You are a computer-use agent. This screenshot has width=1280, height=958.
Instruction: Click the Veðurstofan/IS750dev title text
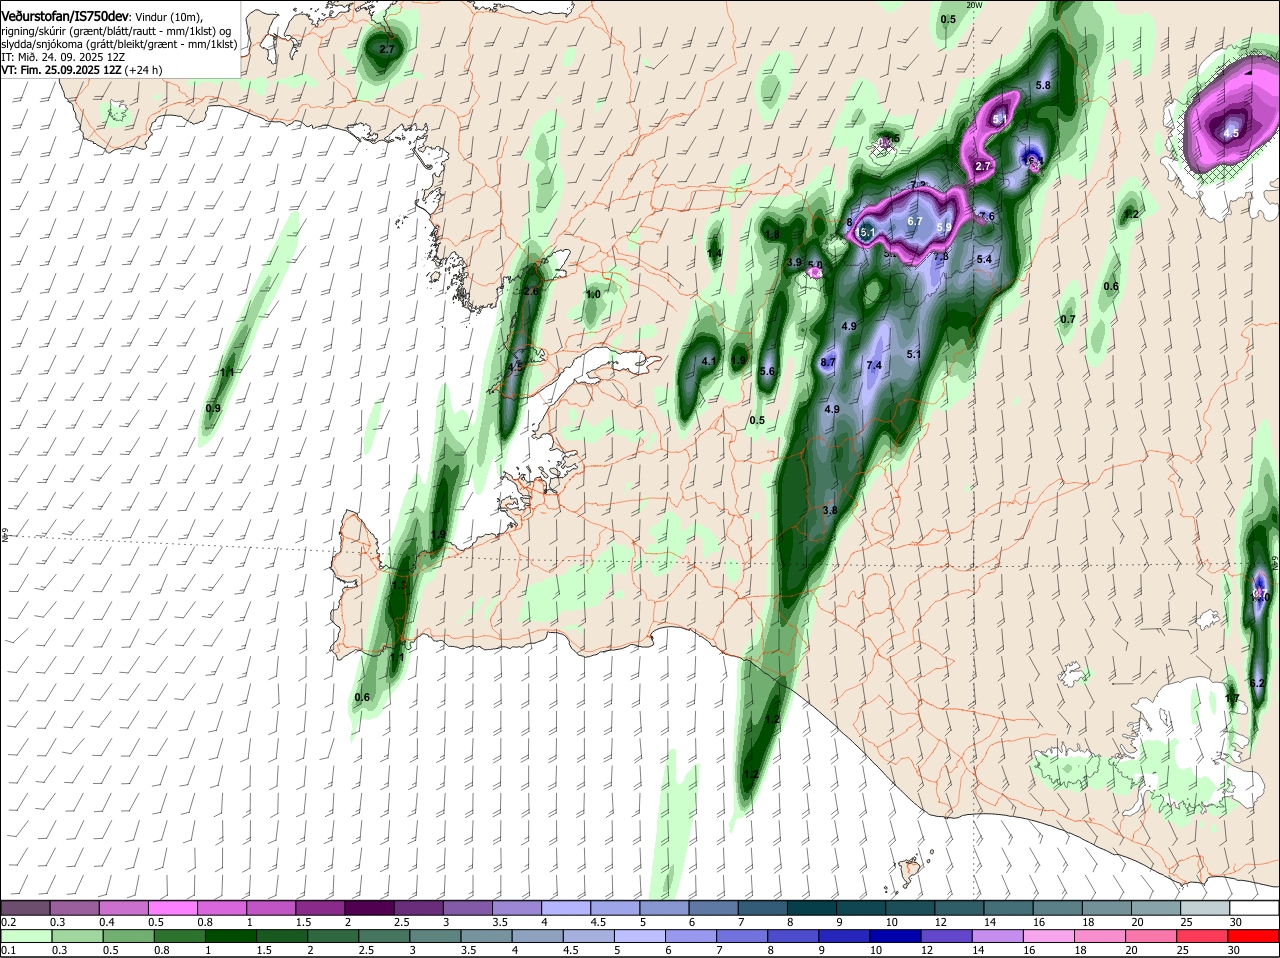[x=64, y=17]
